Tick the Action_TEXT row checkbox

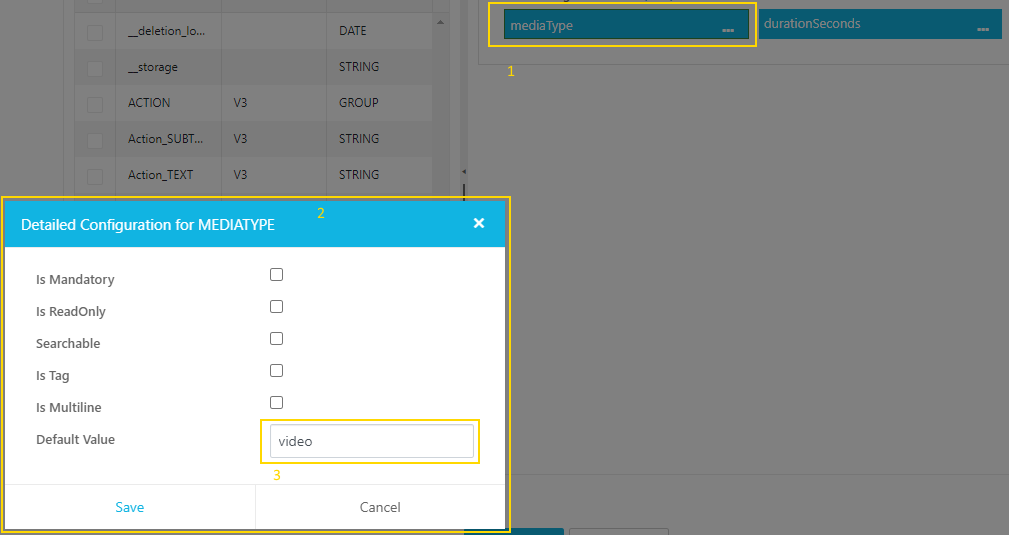[95, 177]
